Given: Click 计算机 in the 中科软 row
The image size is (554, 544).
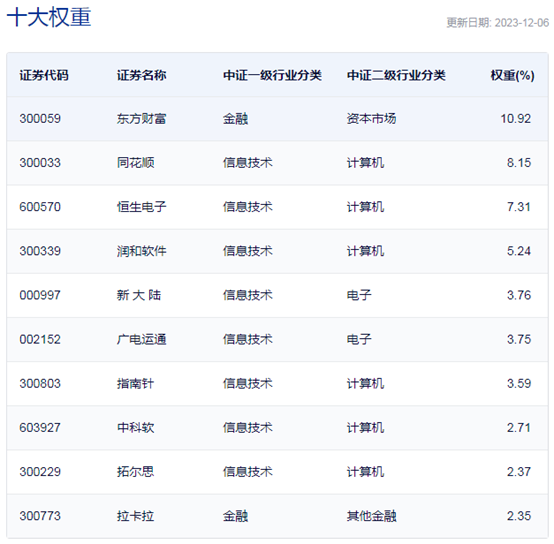Looking at the screenshot, I should point(365,428).
